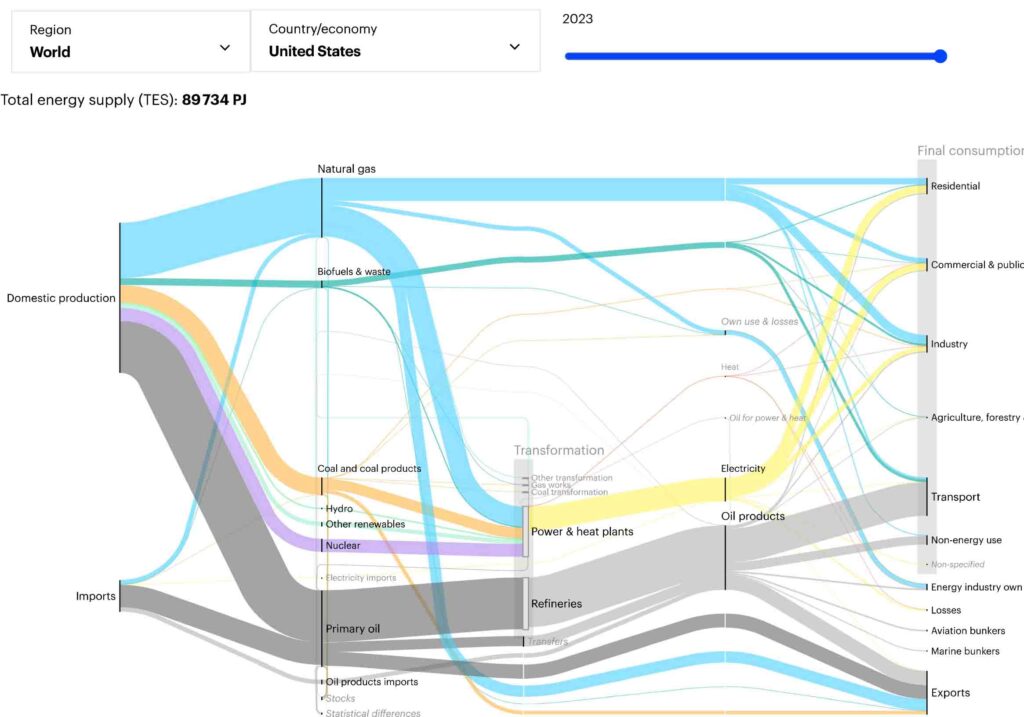Click the chevron arrow in the Region selector
The image size is (1024, 717).
click(224, 48)
